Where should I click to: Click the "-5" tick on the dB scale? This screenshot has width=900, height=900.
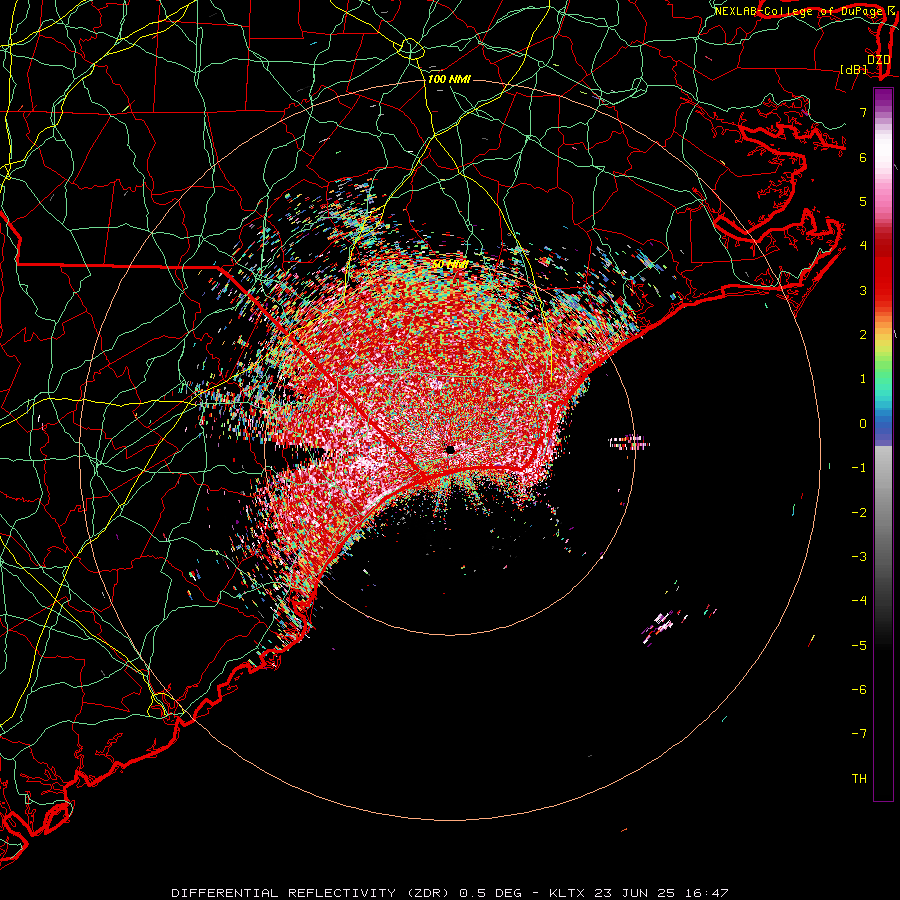point(859,645)
